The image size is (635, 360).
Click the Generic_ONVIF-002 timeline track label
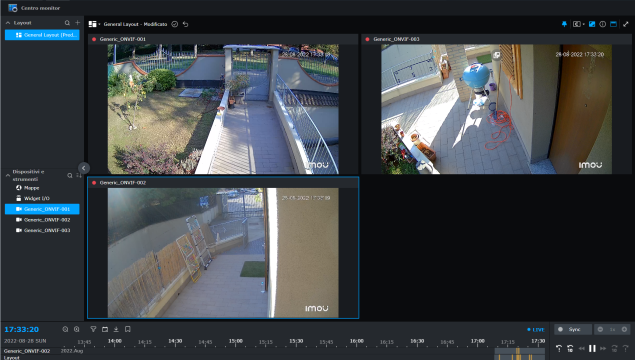27,351
